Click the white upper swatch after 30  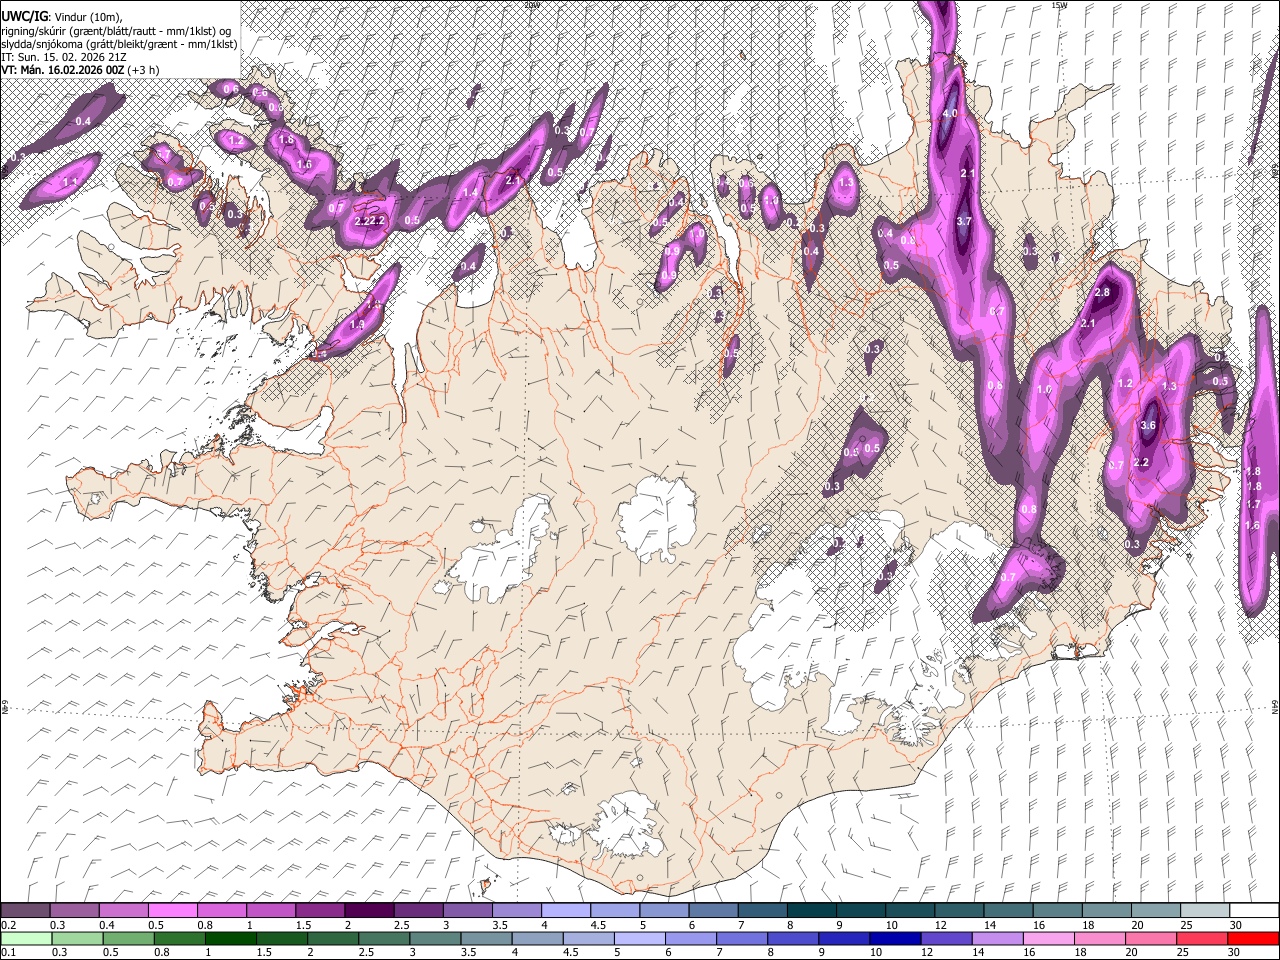coord(1253,911)
